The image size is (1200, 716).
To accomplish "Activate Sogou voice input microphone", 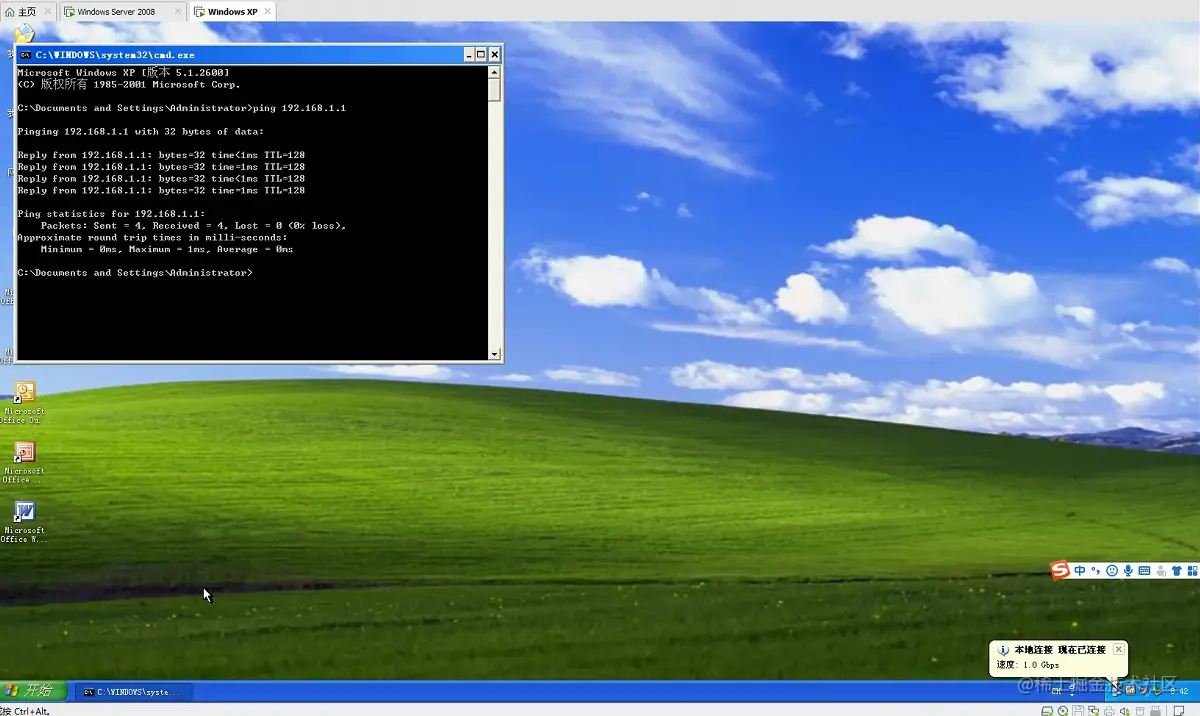I will [x=1128, y=570].
